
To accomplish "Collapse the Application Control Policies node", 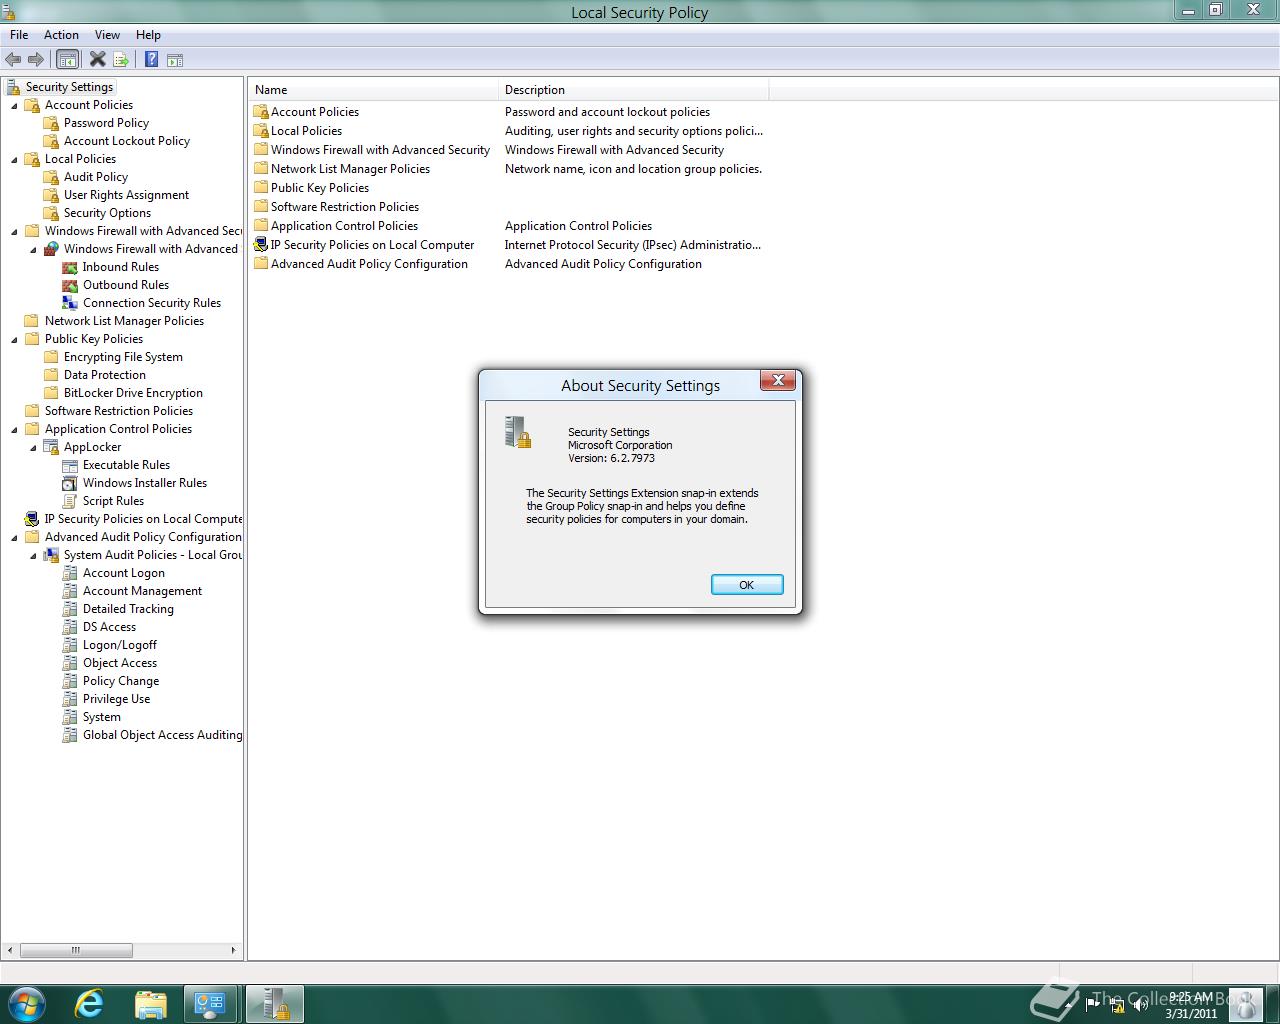I will coord(15,429).
